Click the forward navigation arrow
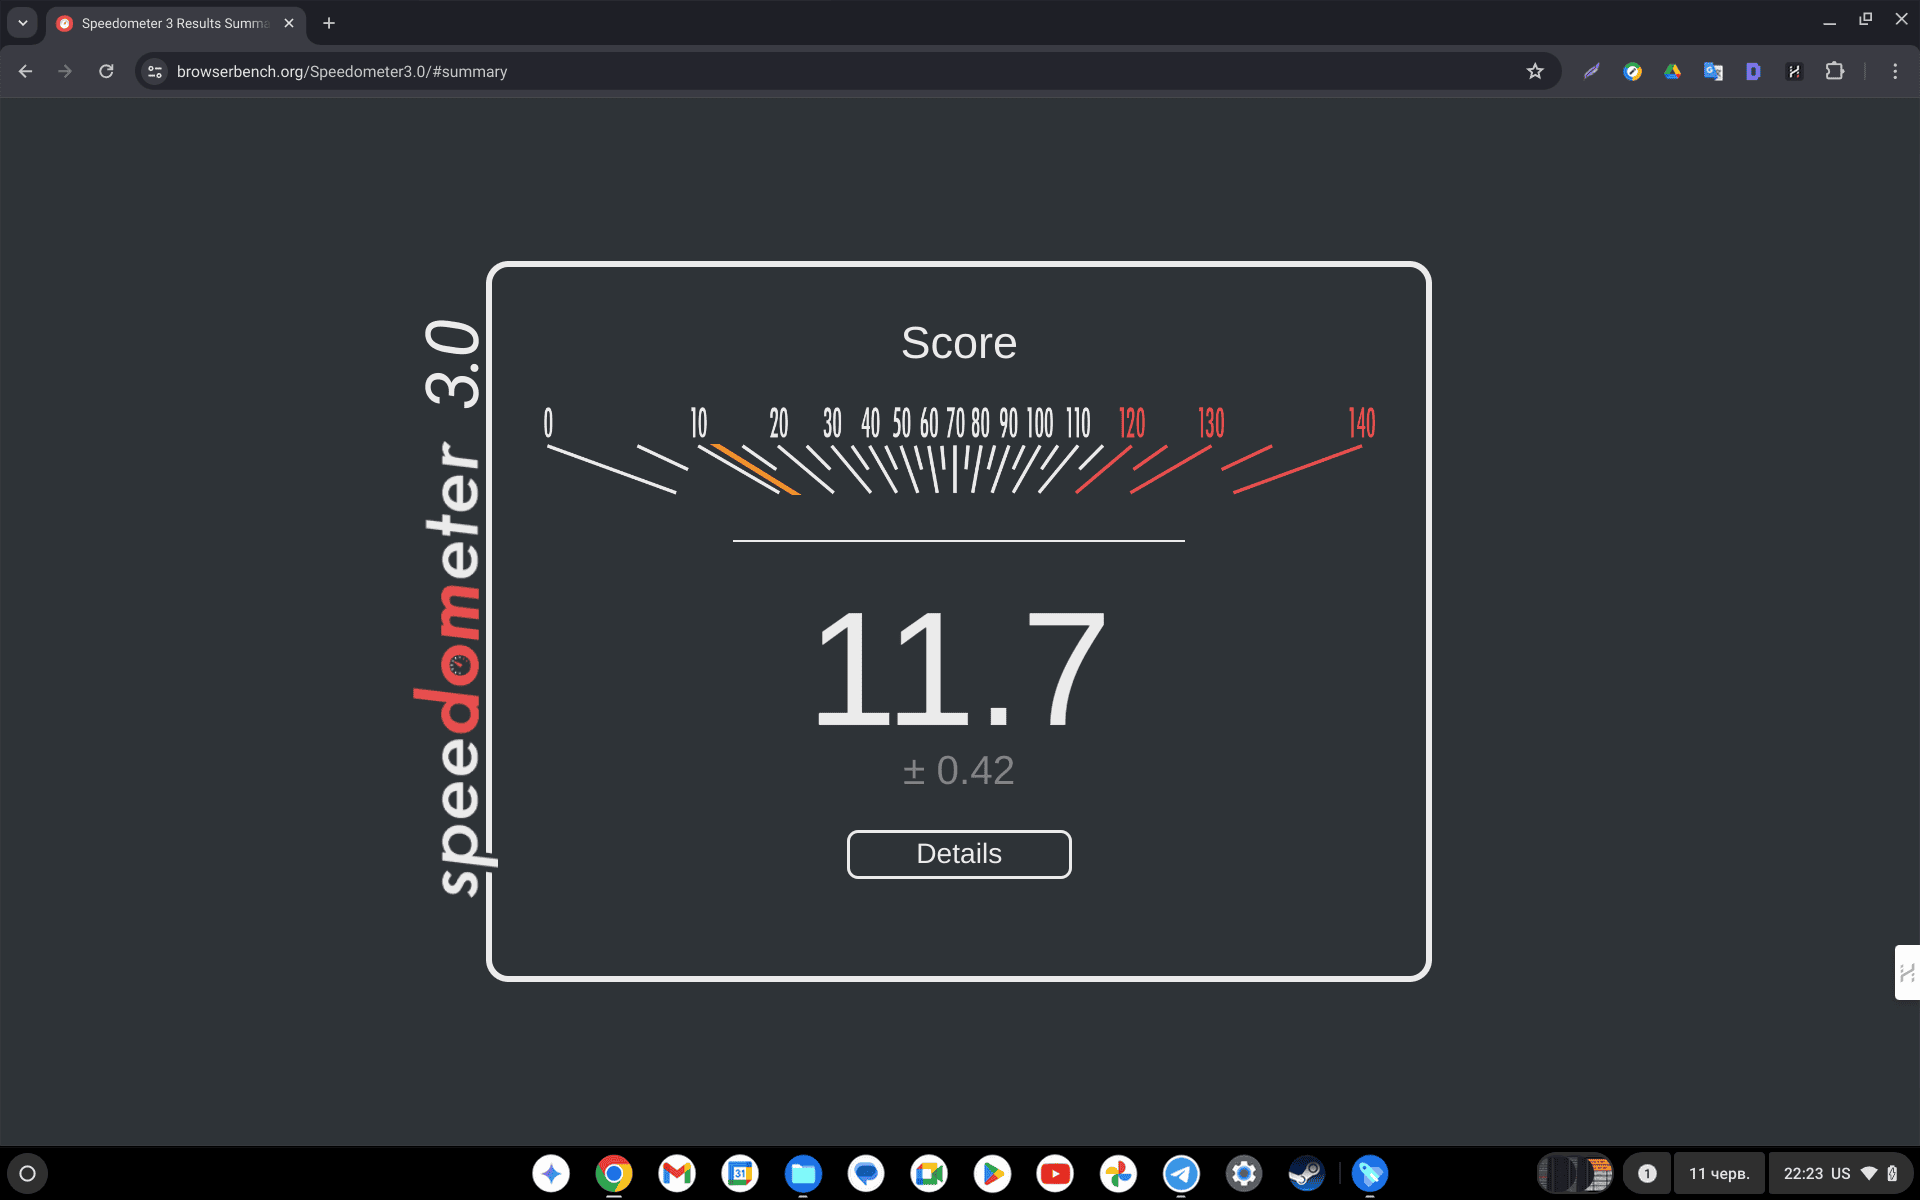1920x1200 pixels. [65, 71]
